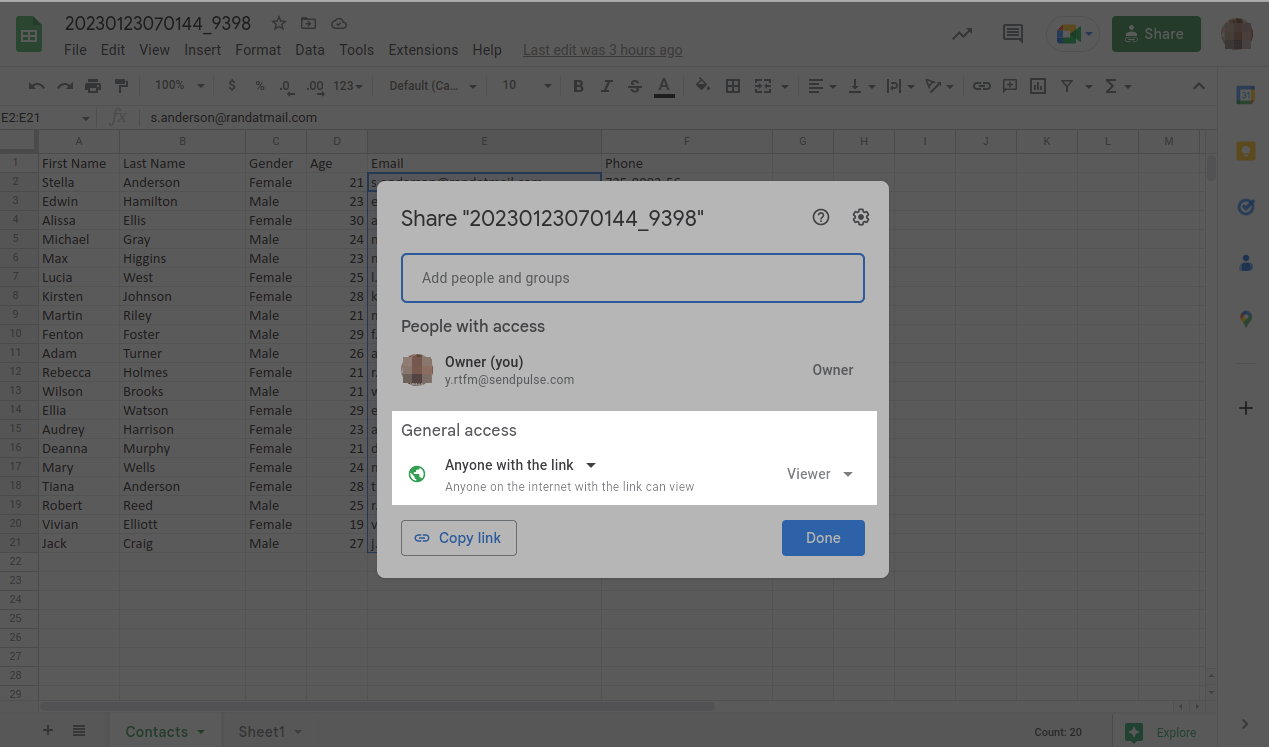Open the Extensions menu

pos(423,50)
